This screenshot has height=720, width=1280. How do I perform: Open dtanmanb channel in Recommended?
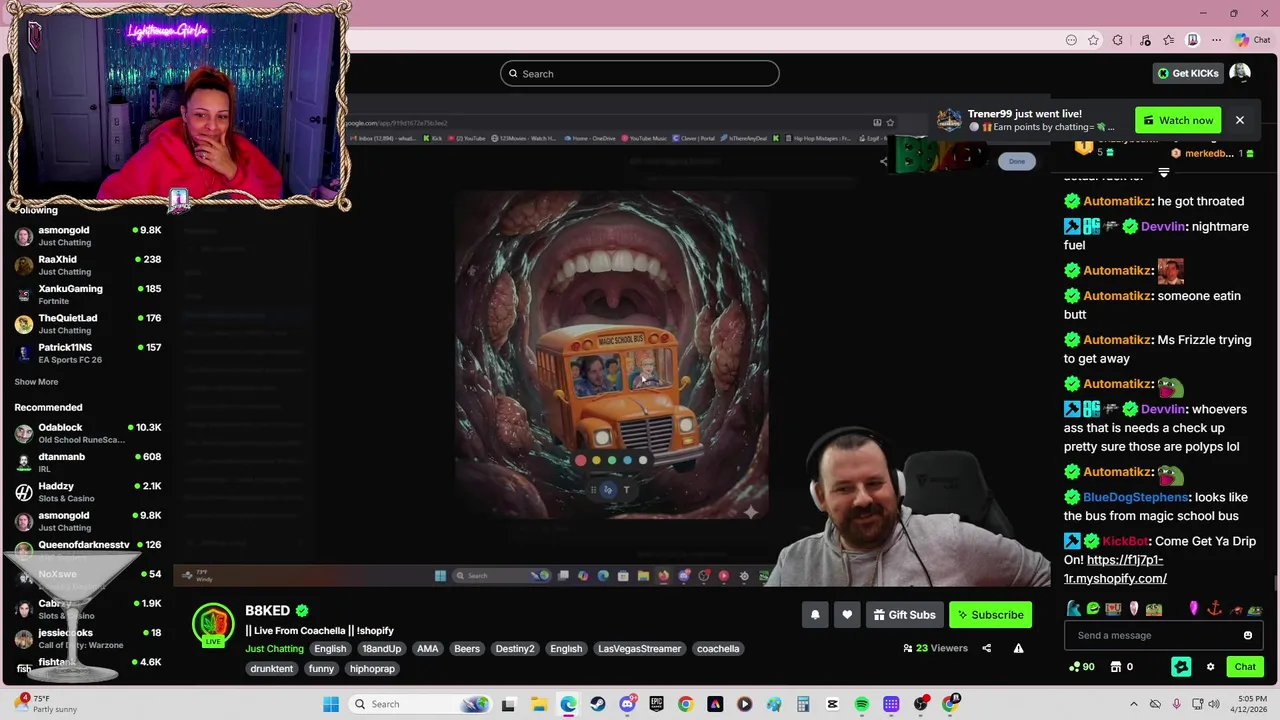click(x=88, y=462)
